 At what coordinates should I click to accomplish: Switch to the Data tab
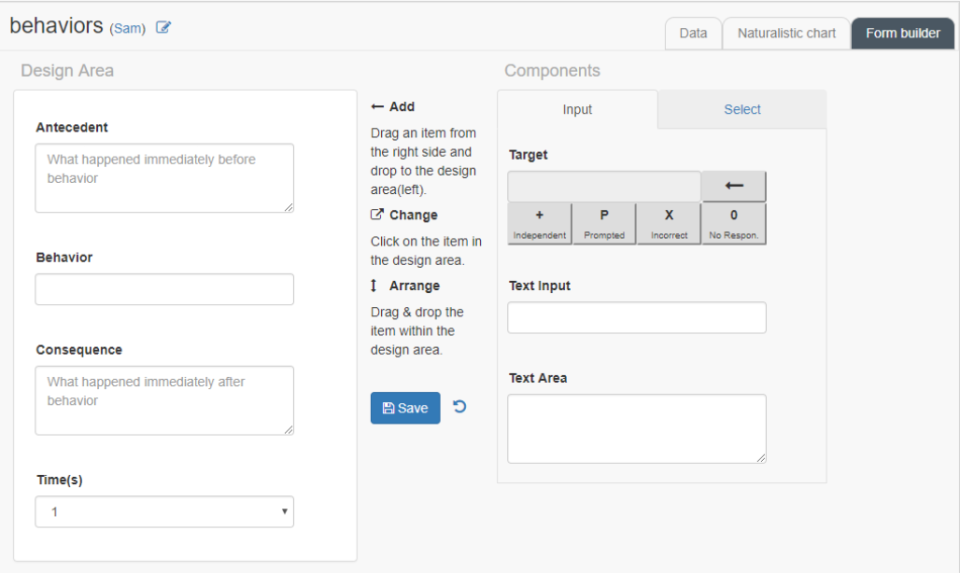click(x=693, y=33)
